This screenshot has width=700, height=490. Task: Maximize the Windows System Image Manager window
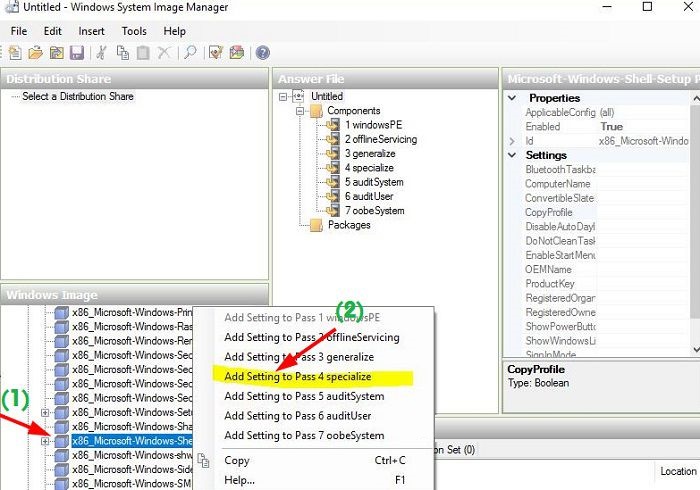(x=647, y=7)
